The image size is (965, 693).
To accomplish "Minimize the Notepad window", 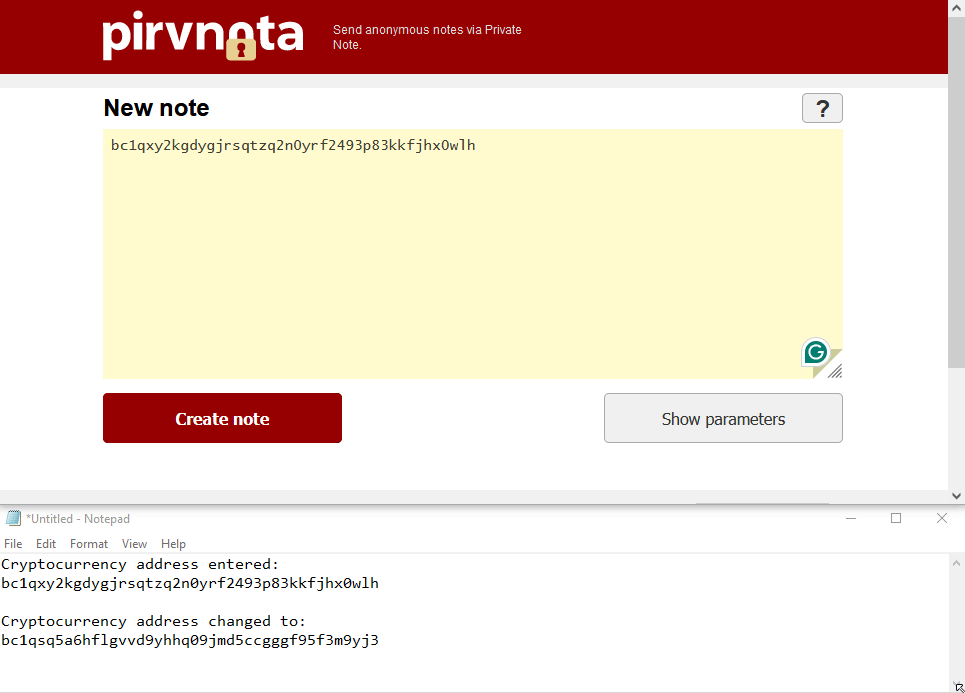I will click(x=850, y=518).
